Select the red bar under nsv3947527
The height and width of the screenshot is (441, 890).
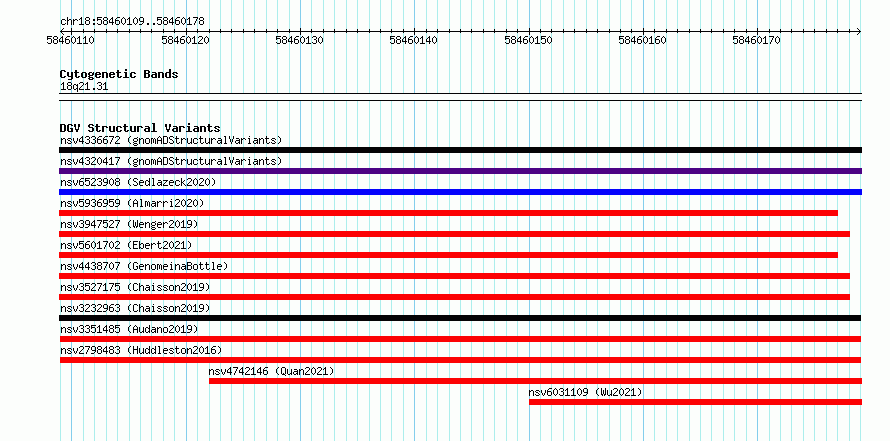[x=455, y=234]
